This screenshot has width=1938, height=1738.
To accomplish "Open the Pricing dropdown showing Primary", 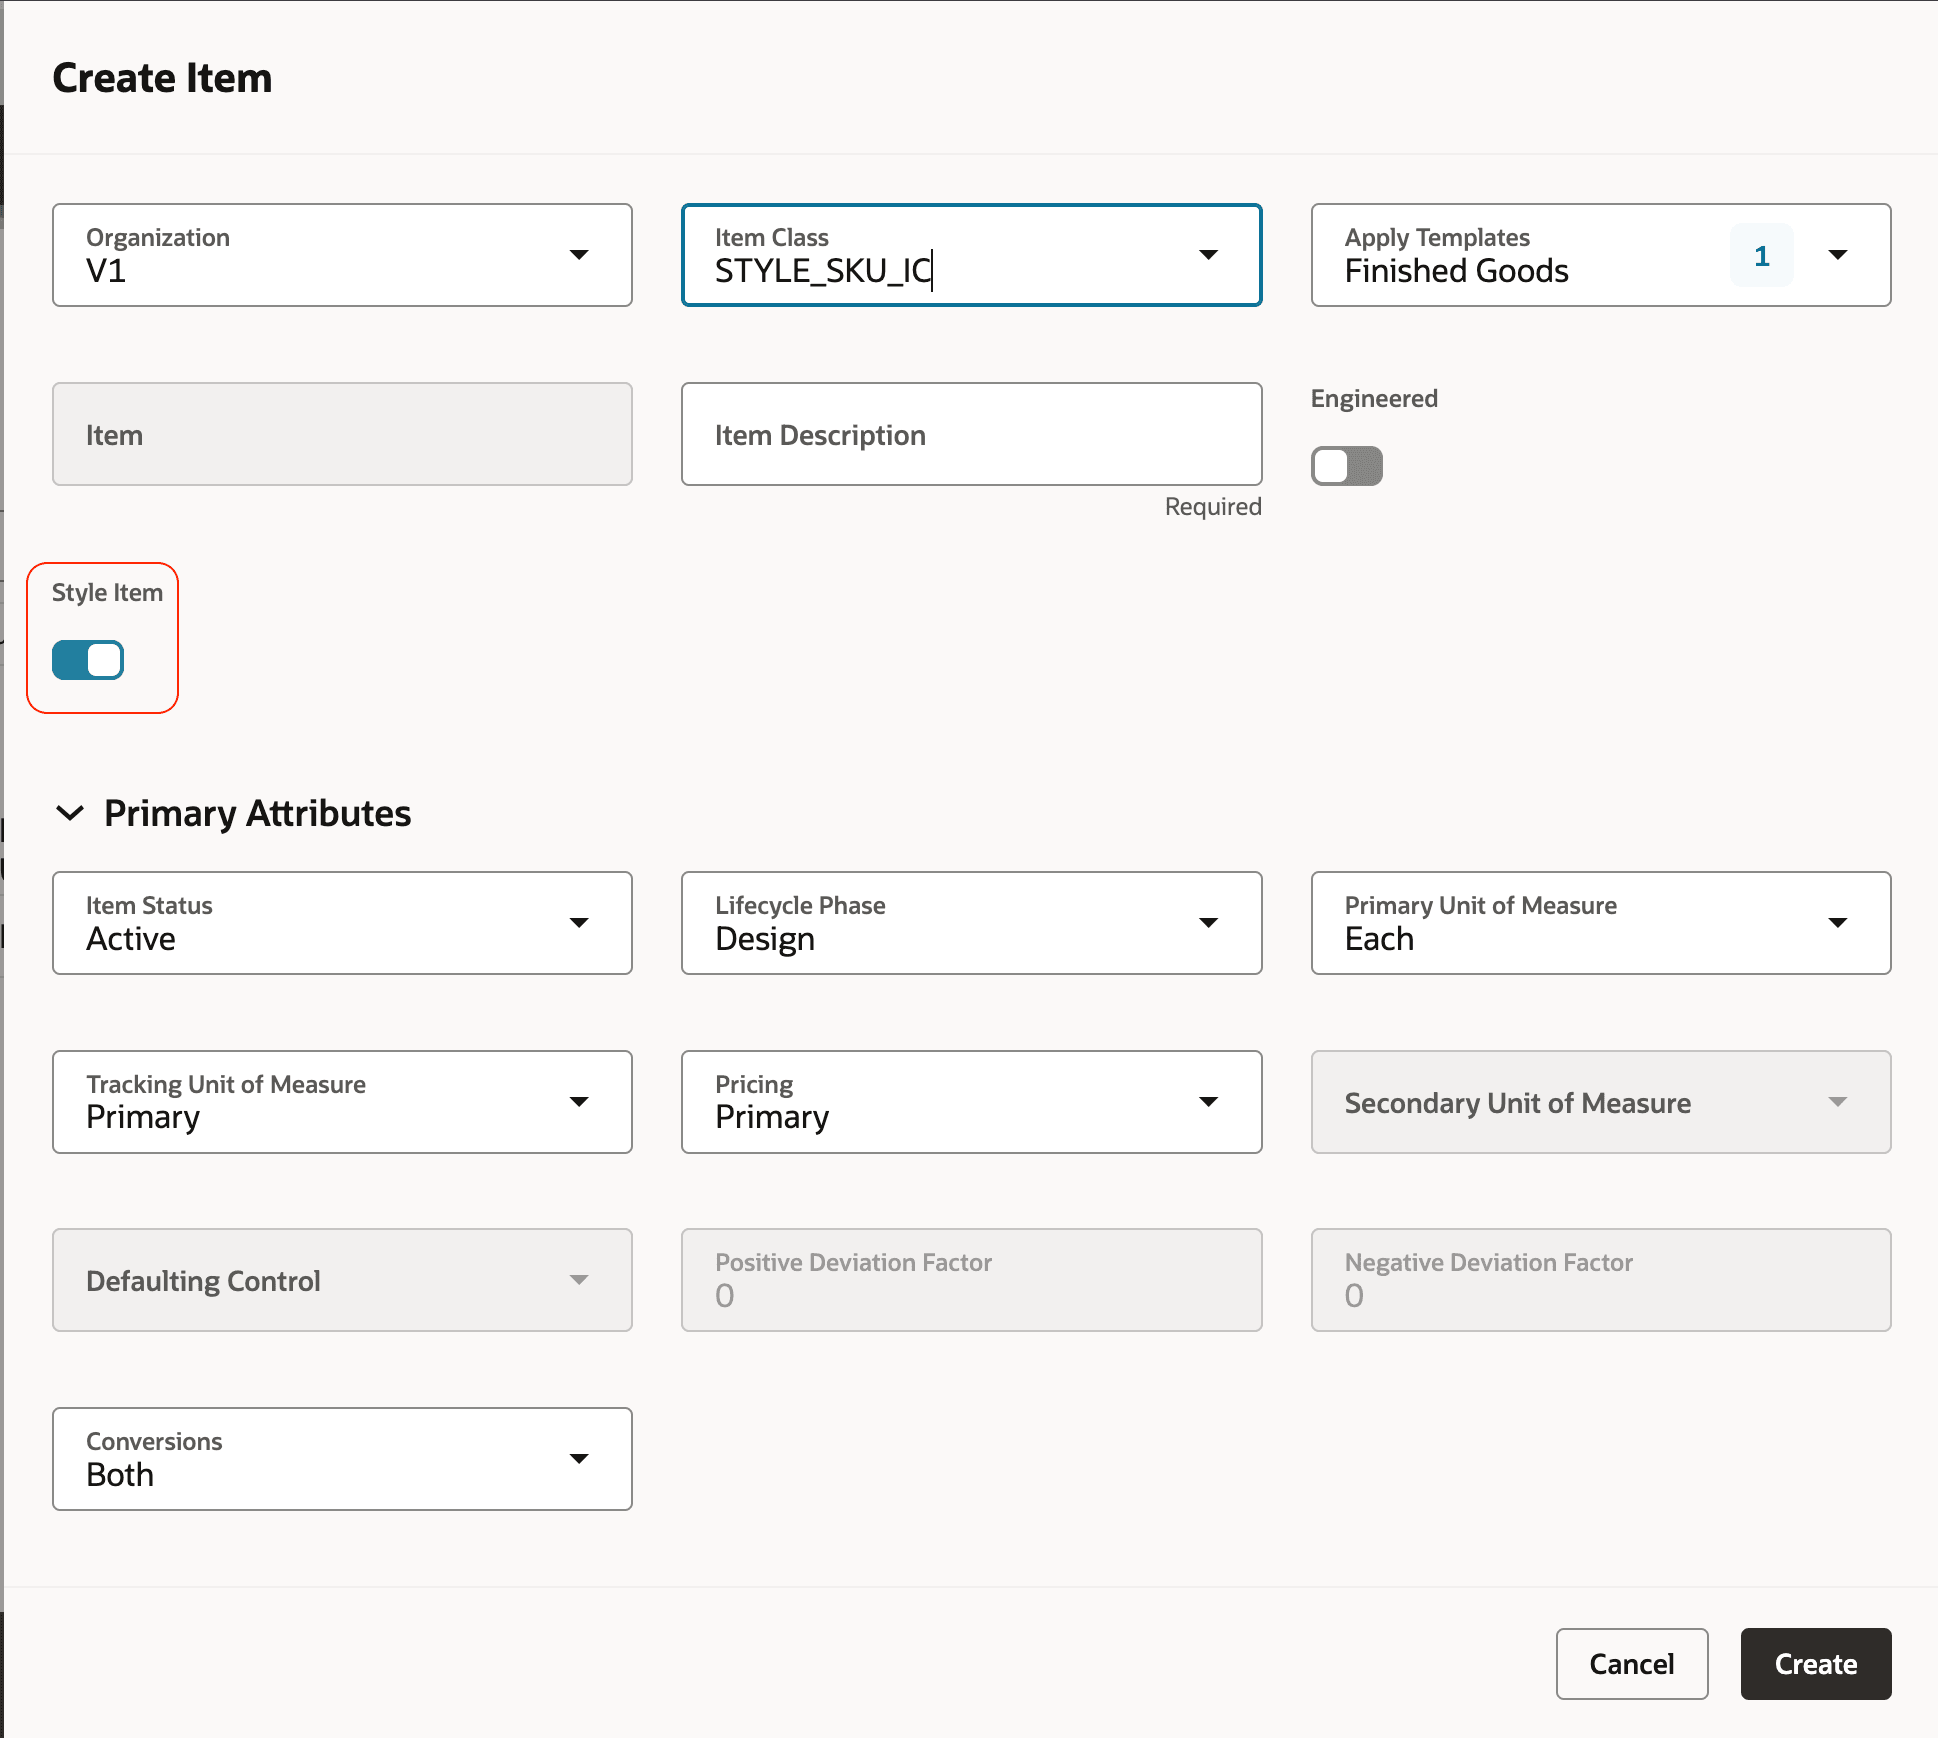I will coord(1210,1101).
